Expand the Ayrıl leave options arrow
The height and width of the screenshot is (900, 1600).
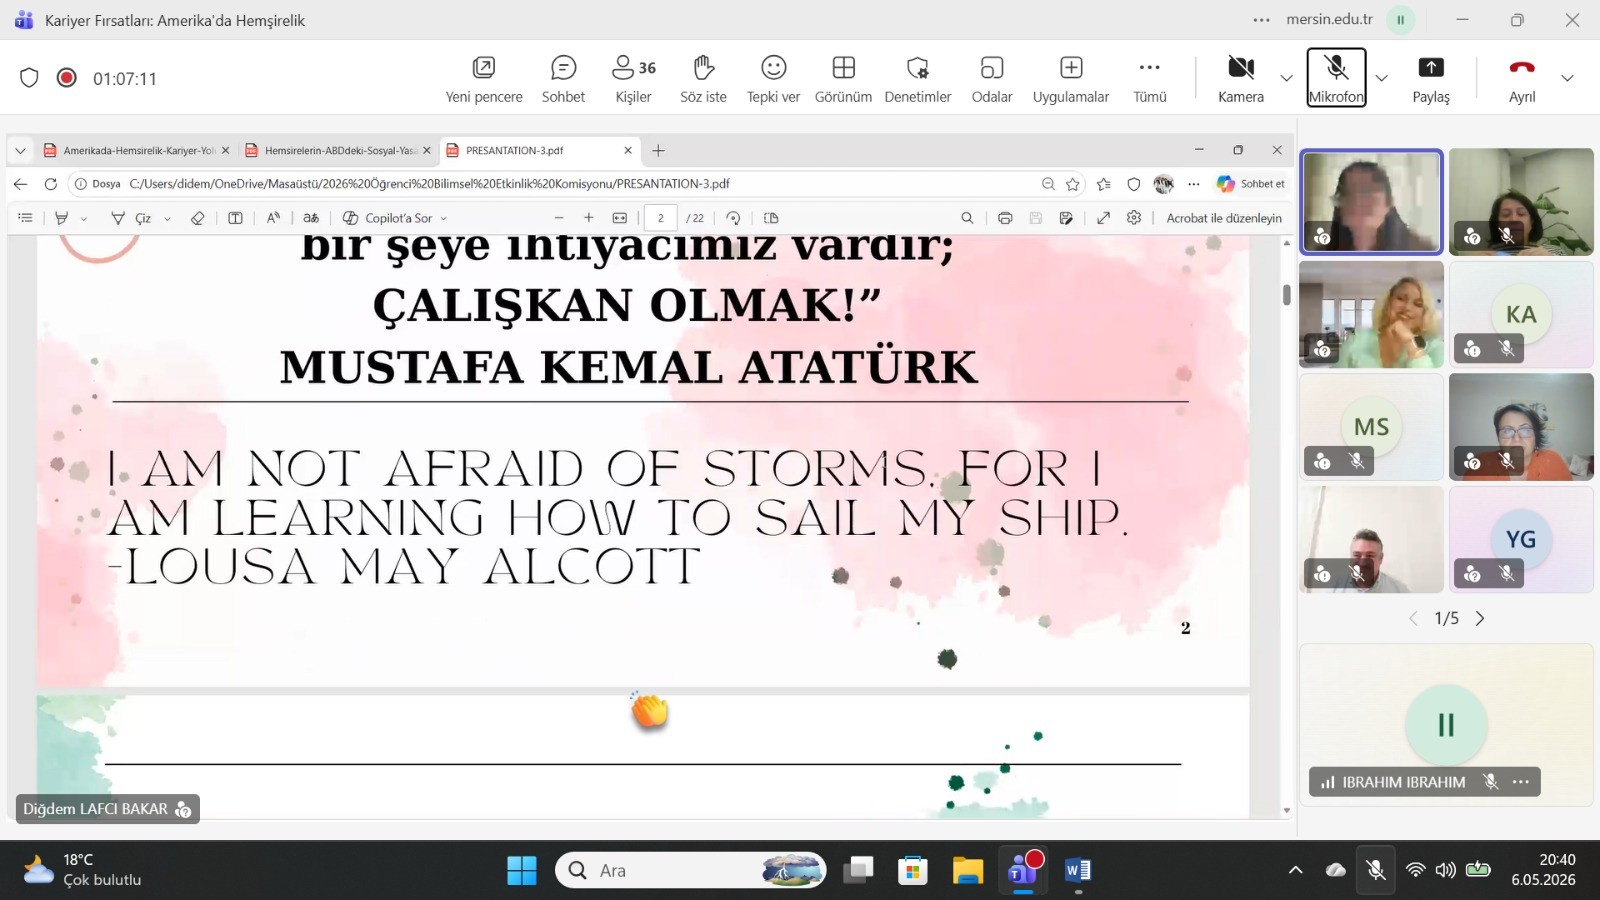(x=1567, y=78)
